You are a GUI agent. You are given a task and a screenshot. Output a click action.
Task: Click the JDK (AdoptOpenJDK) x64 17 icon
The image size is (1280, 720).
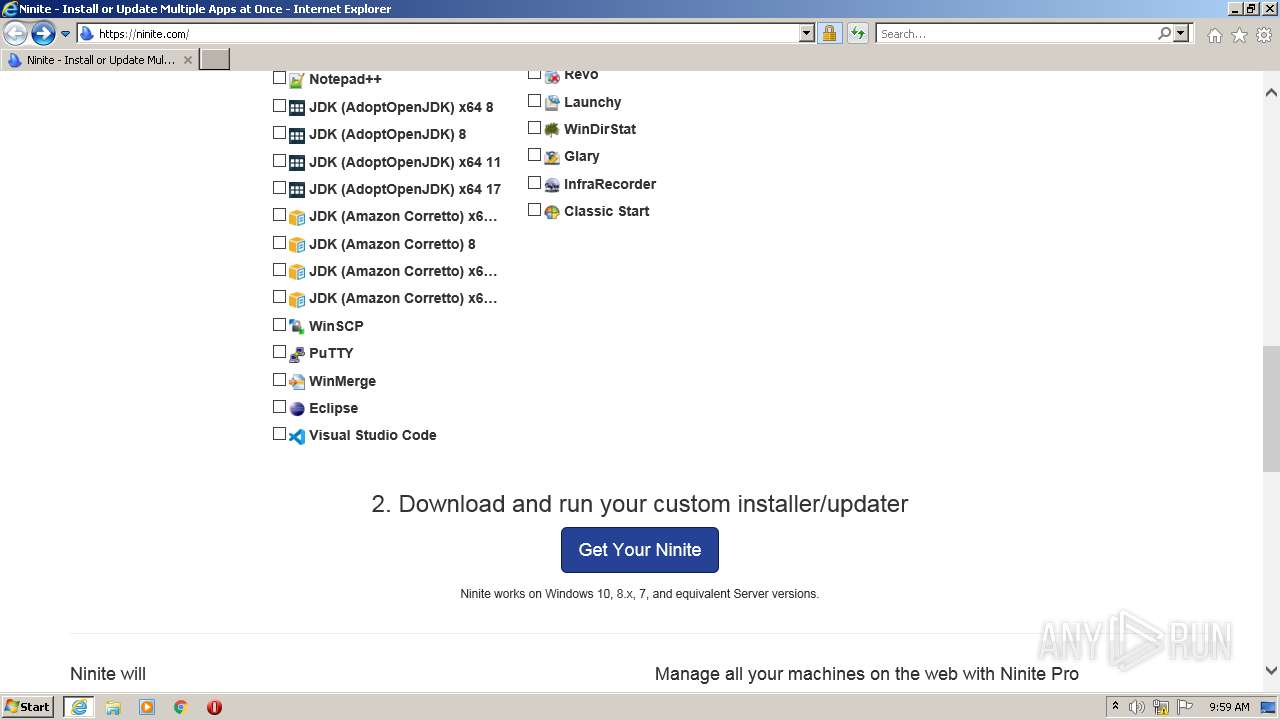coord(296,190)
